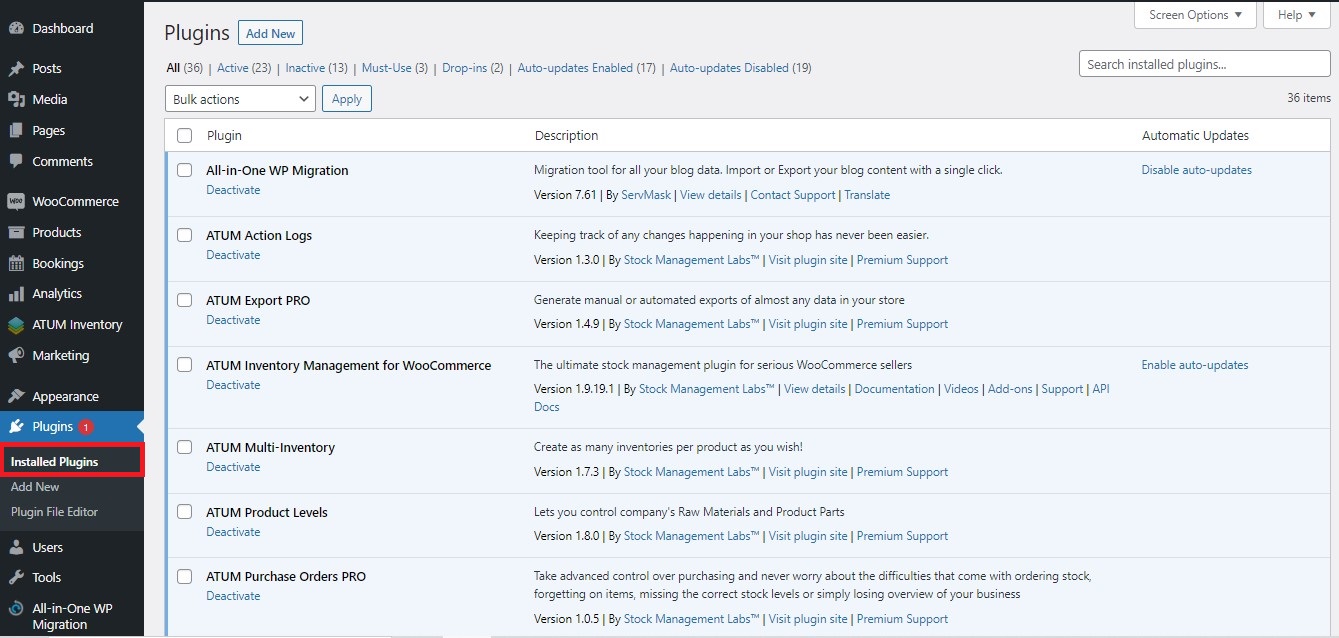This screenshot has height=638, width=1339.
Task: Check the ATUM Purchase Orders PRO checkbox
Action: (184, 576)
